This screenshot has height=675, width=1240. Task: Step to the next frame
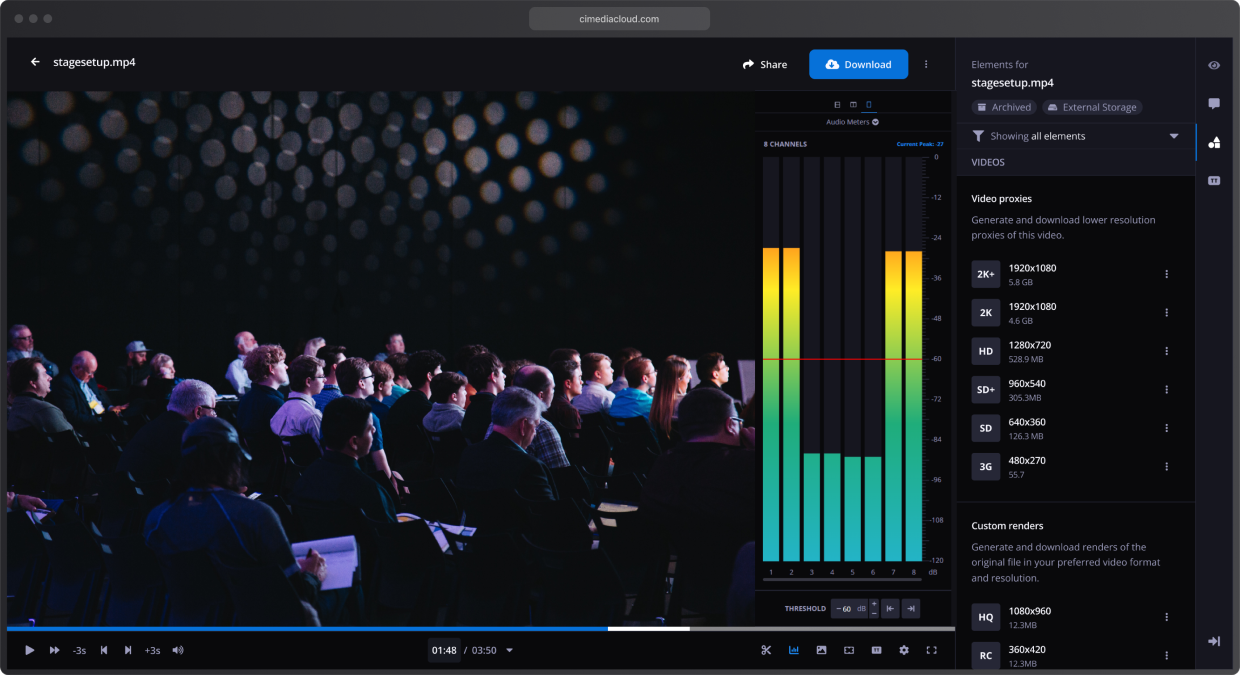(x=128, y=650)
